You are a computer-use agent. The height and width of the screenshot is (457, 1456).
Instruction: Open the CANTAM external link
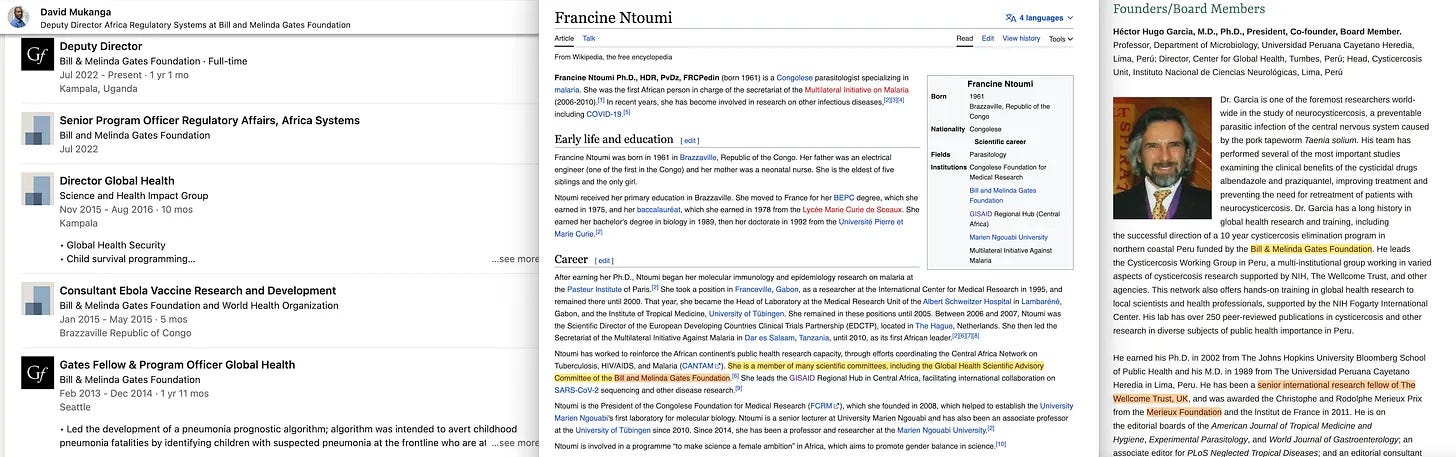click(702, 365)
